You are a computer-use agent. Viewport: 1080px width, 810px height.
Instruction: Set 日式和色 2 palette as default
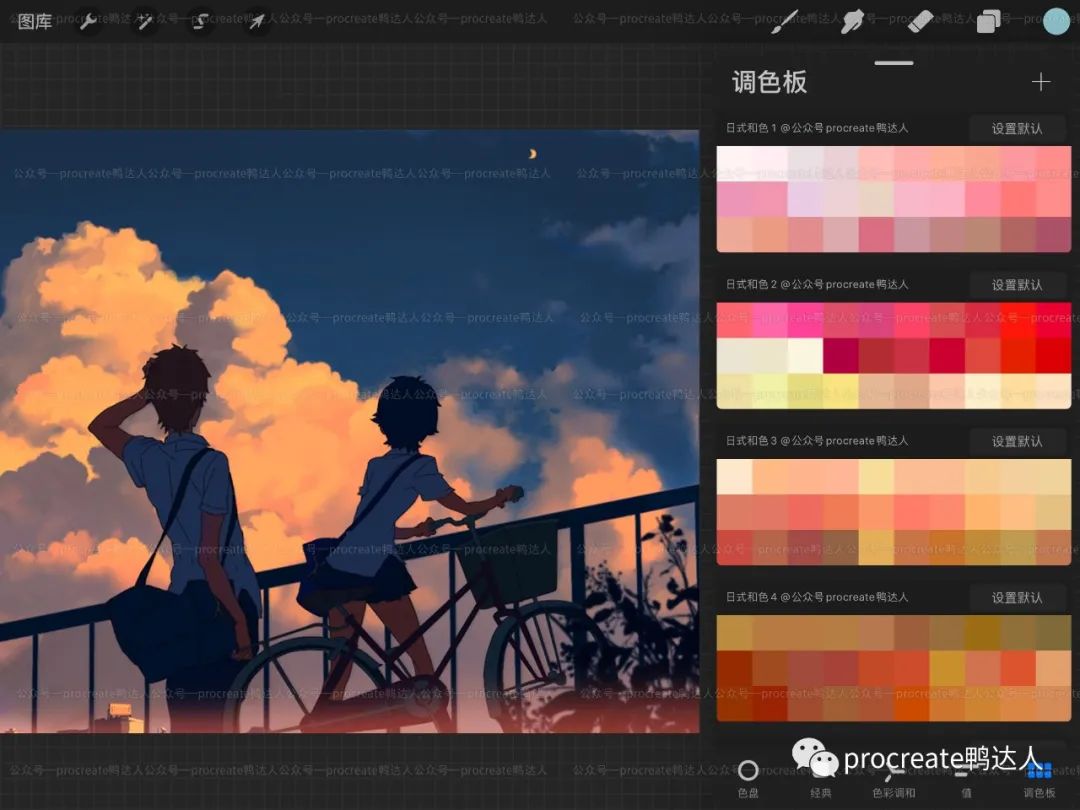click(x=1017, y=284)
